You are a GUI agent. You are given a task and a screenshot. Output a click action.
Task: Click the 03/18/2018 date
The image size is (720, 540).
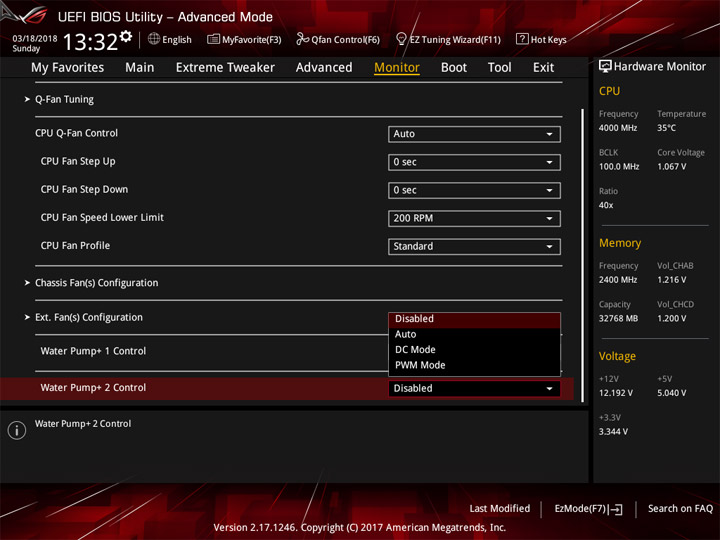(x=35, y=39)
